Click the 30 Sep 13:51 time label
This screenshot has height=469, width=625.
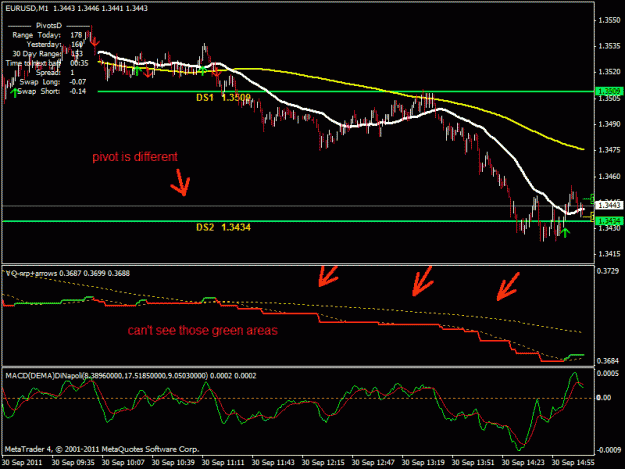pos(473,463)
